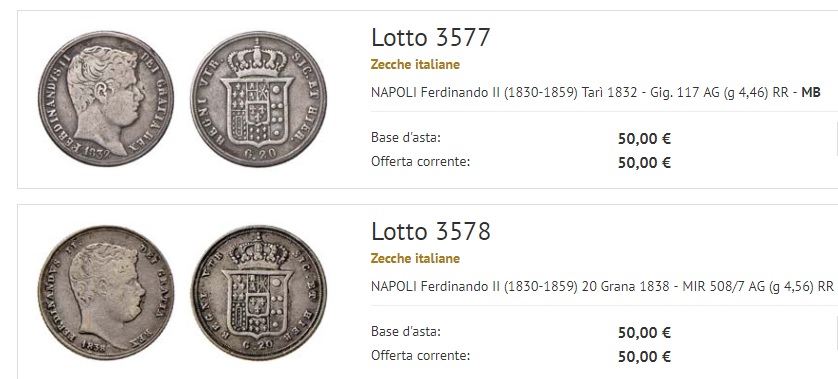838x379 pixels.
Task: Click the MB grade label of Lotto 3577
Action: [811, 92]
